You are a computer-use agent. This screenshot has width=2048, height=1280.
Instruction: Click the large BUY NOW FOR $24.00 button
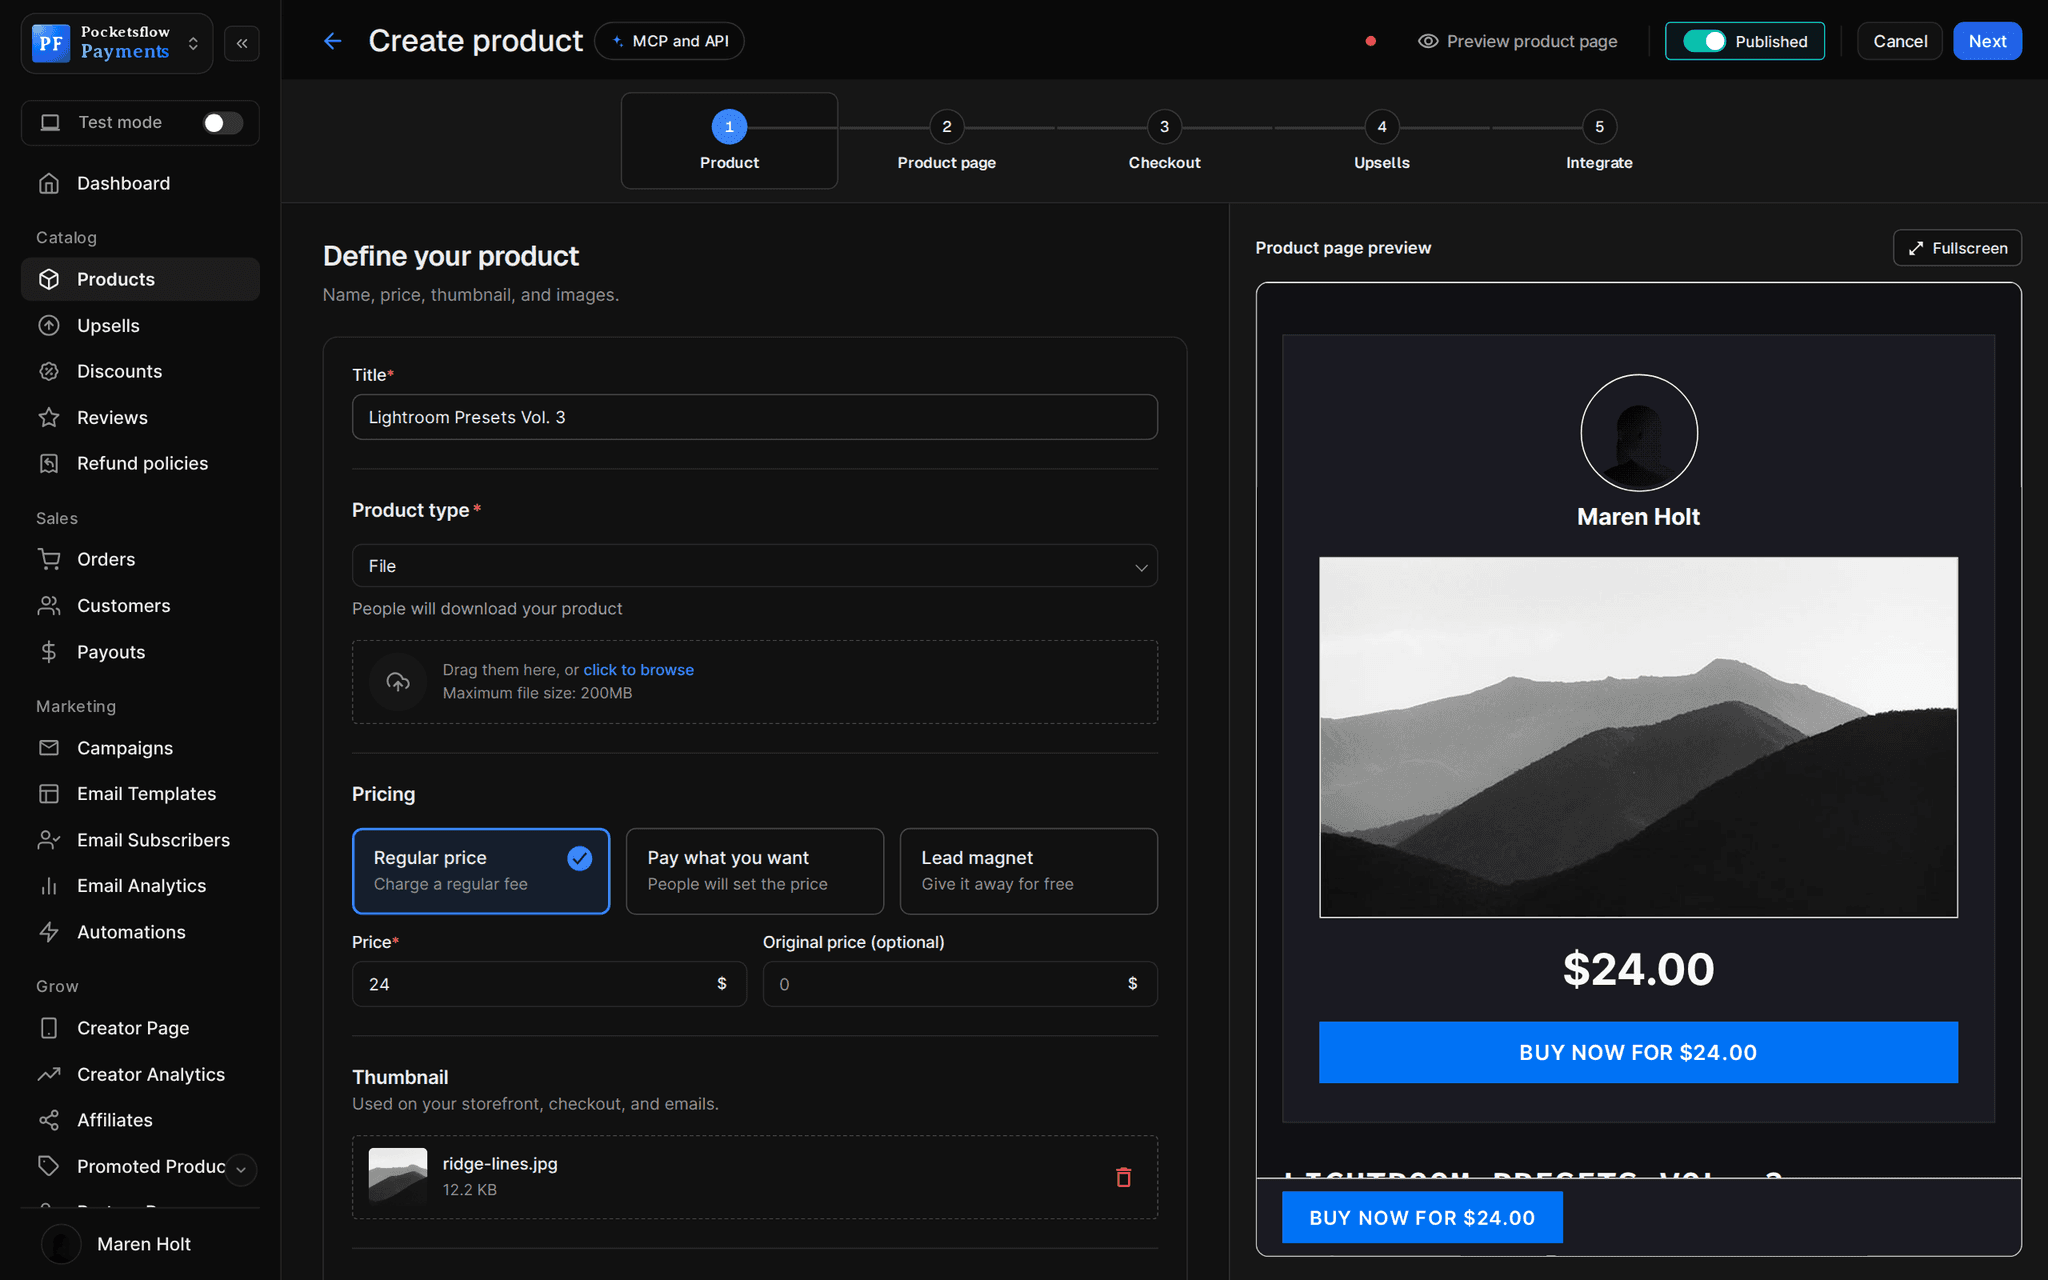tap(1638, 1052)
